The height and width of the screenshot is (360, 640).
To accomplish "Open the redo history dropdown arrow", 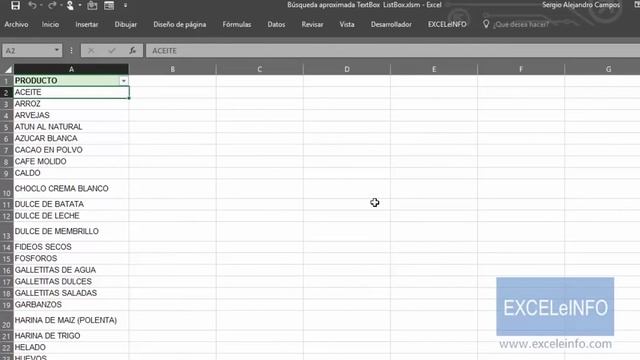I will pos(60,5).
